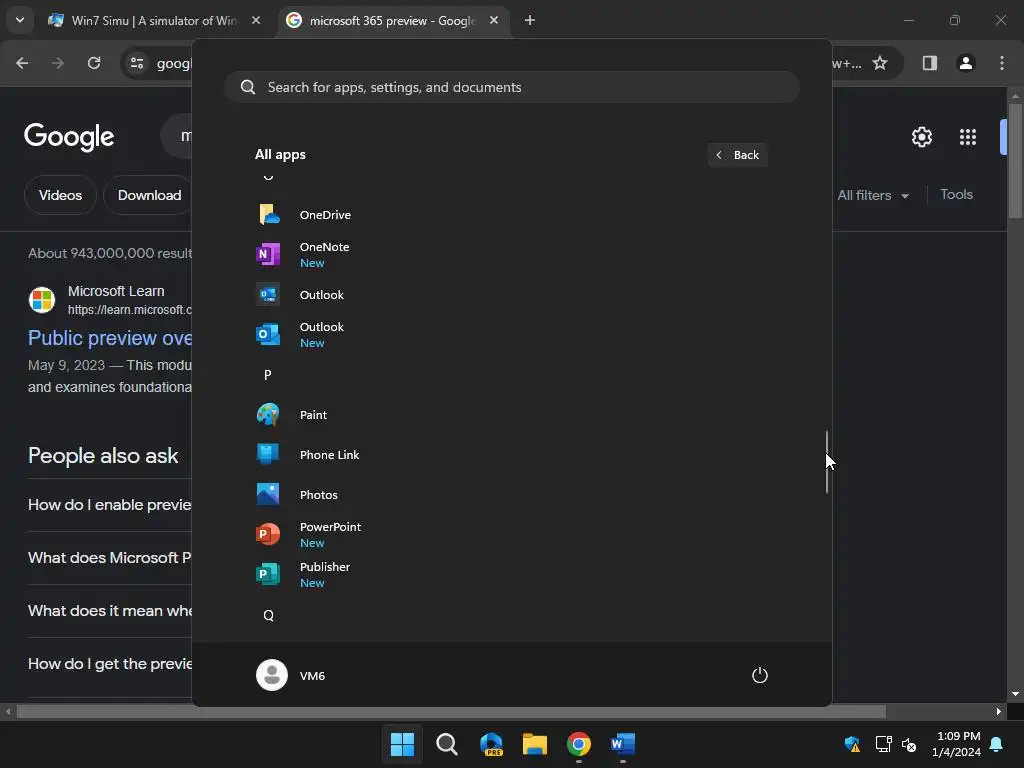Go to Google homepage via logo
Screen dimensions: 1024x768
tap(69, 137)
